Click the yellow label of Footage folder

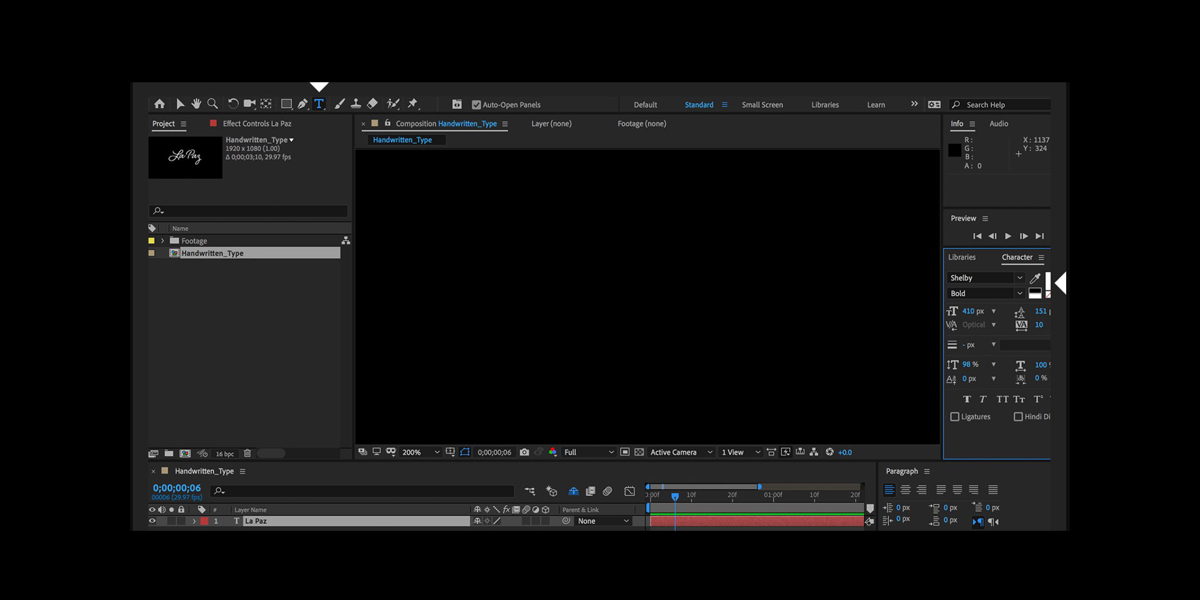click(152, 241)
